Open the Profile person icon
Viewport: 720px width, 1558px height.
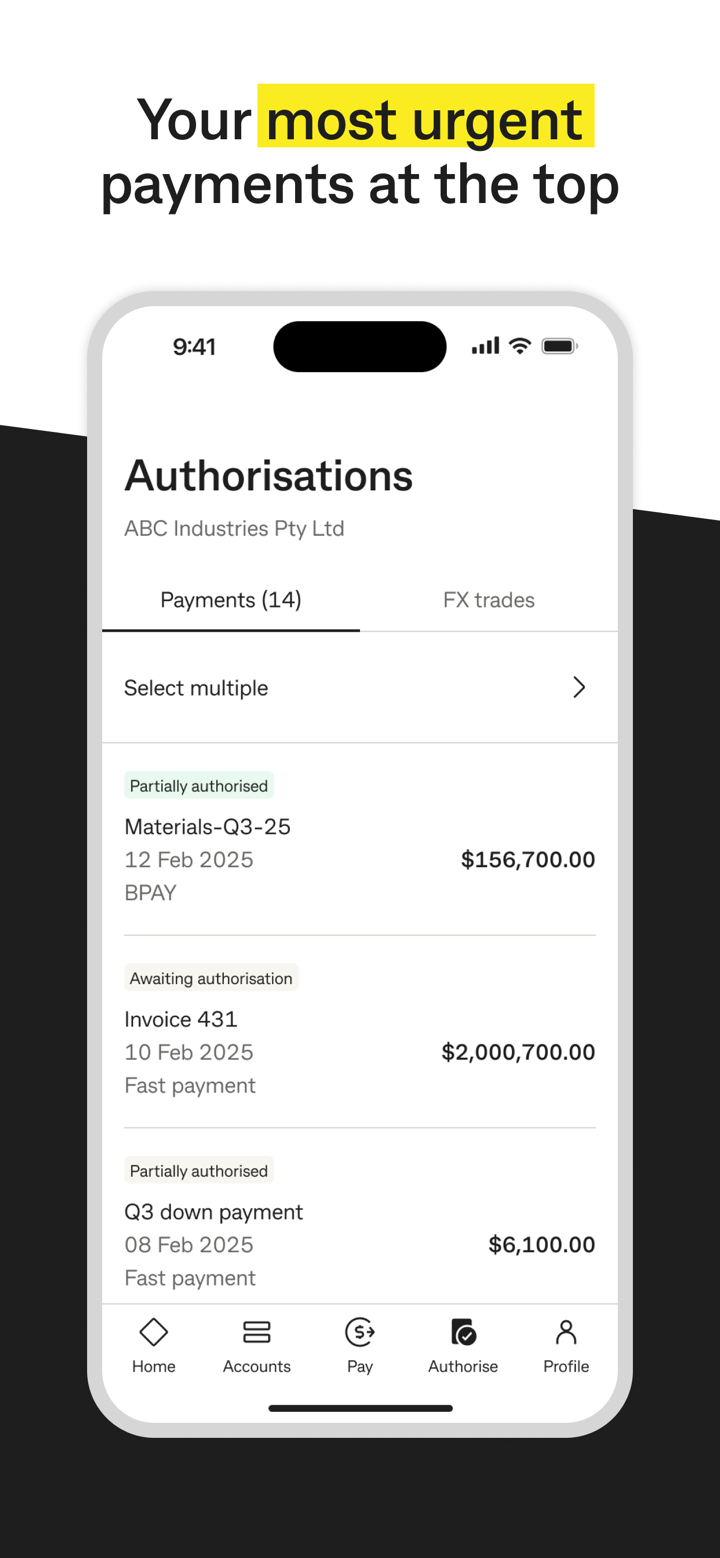click(x=566, y=1333)
